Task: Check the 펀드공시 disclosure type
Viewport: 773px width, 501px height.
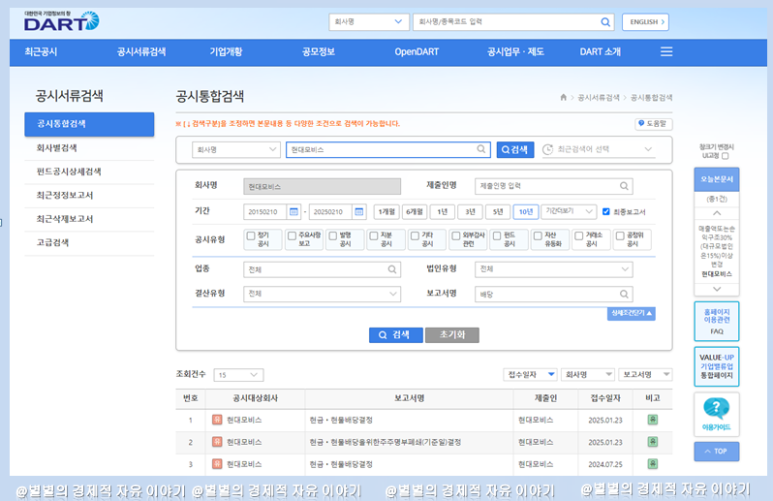Action: 497,236
